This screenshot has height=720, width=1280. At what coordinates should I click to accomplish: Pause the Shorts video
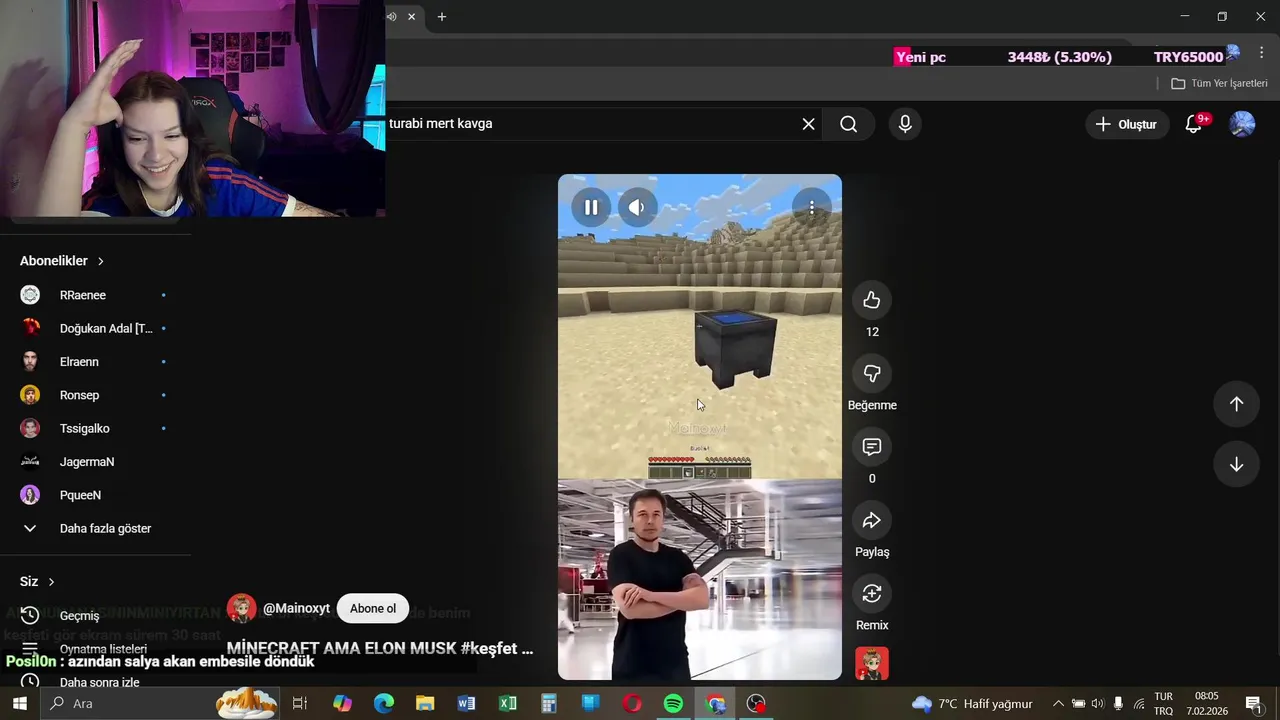tap(591, 207)
